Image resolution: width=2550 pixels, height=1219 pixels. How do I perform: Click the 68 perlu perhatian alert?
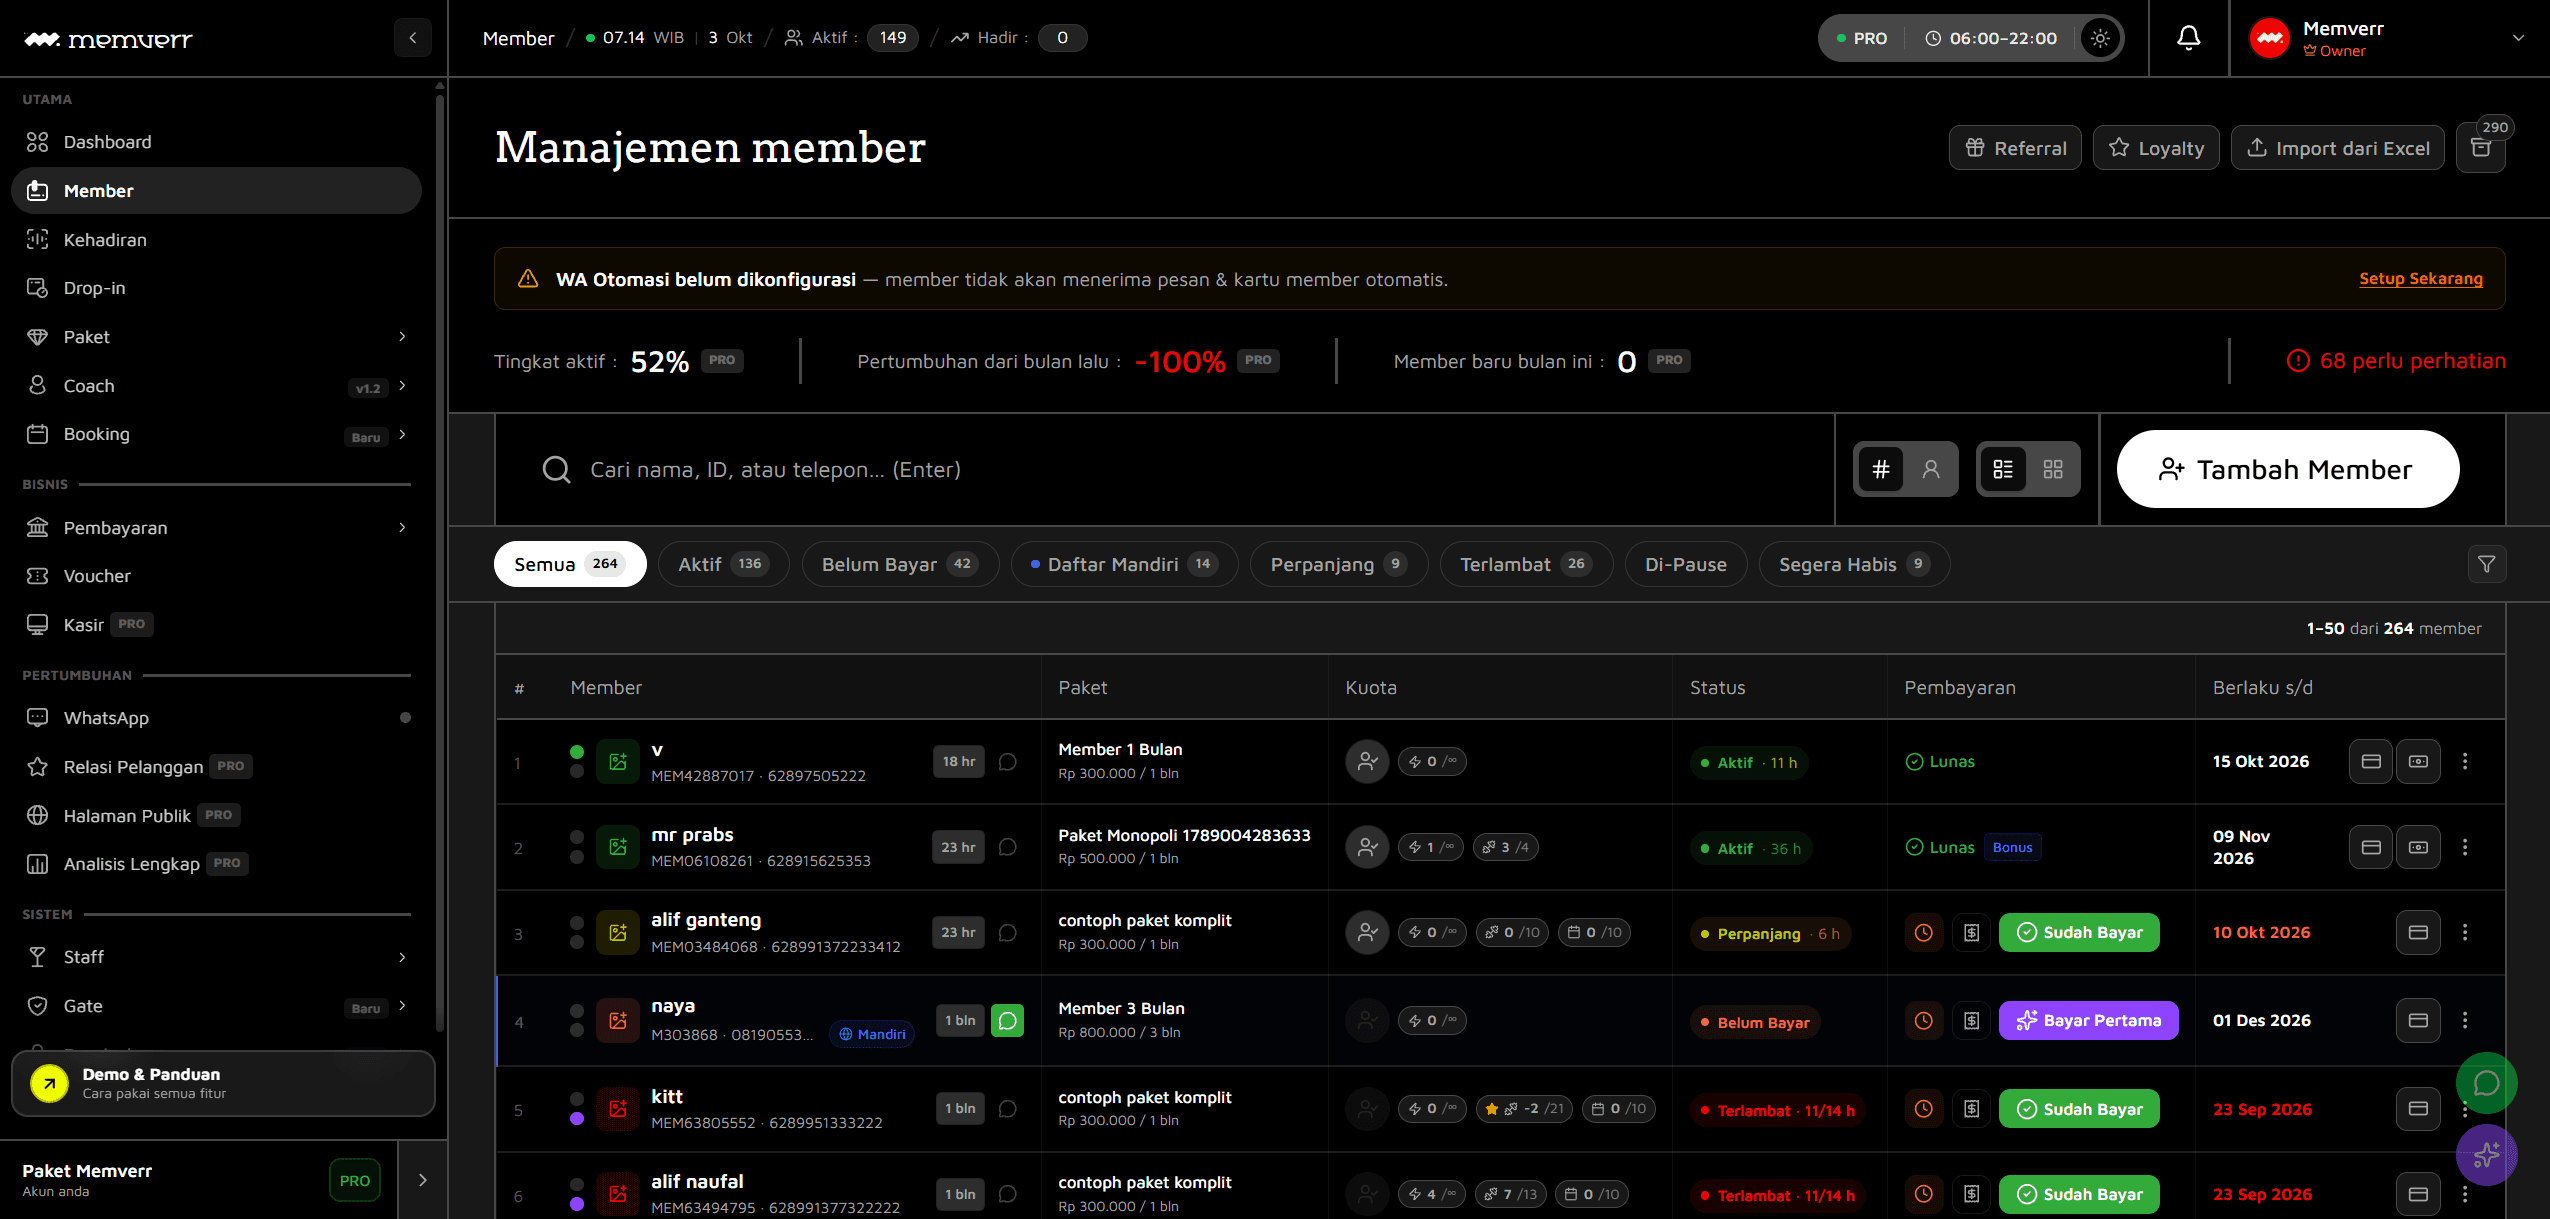(x=2396, y=361)
